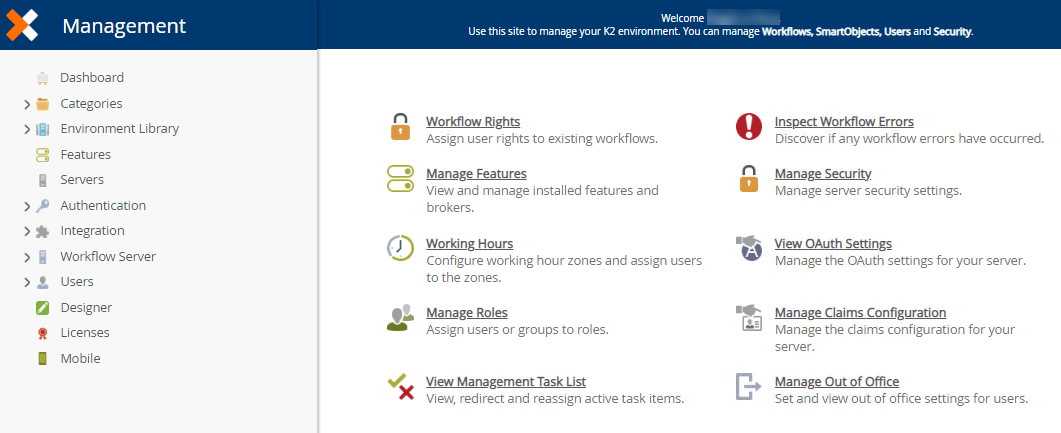Open Licenses from the sidebar
This screenshot has height=433, width=1061.
click(85, 333)
